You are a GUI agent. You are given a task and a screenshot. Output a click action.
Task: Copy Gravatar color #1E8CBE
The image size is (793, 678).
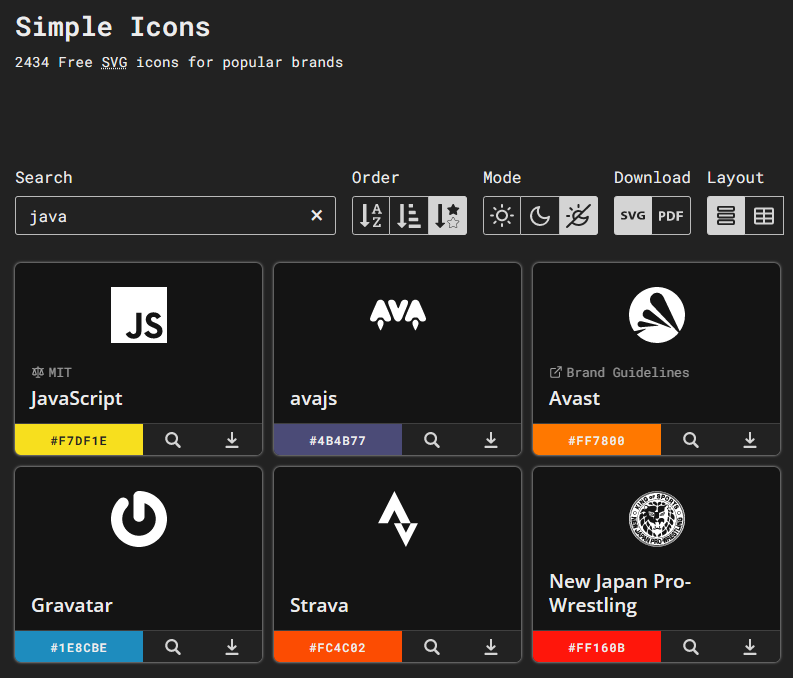coord(79,647)
